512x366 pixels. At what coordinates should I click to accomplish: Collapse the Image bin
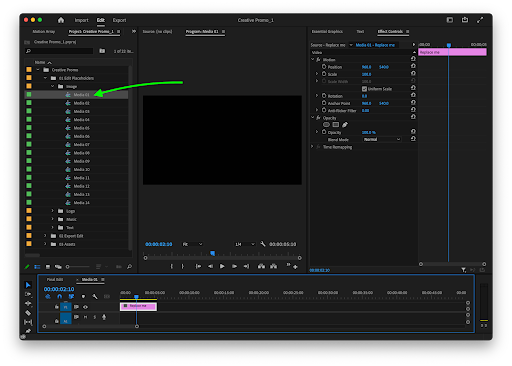(52, 86)
